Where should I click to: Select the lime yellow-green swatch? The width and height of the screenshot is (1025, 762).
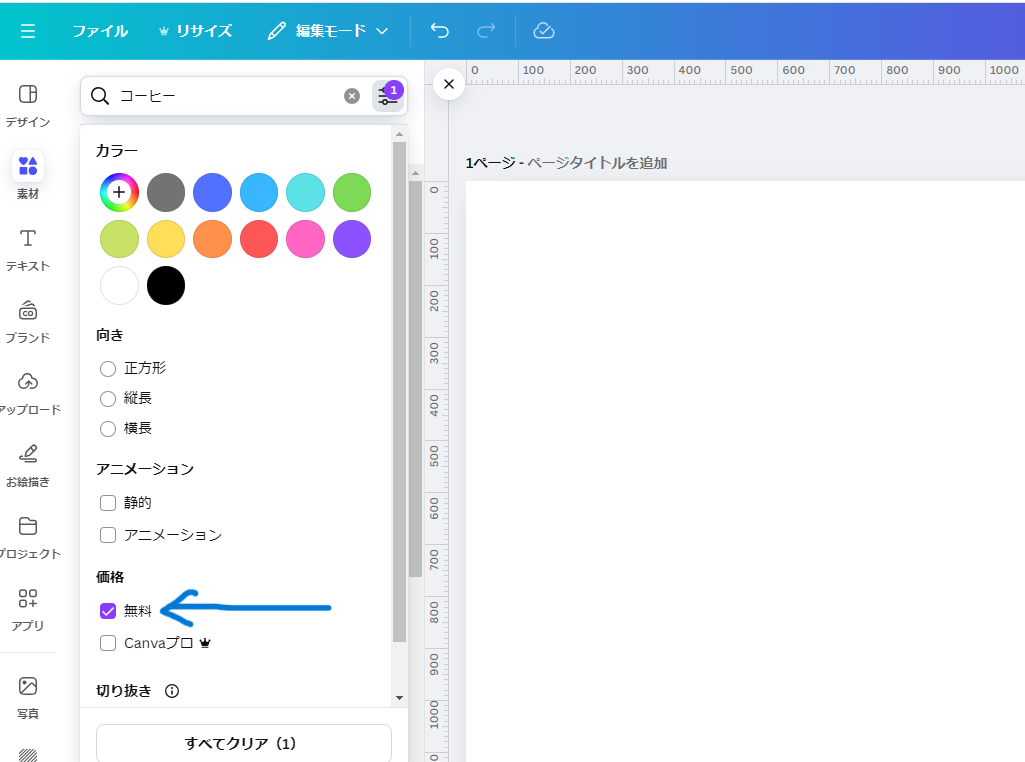119,239
